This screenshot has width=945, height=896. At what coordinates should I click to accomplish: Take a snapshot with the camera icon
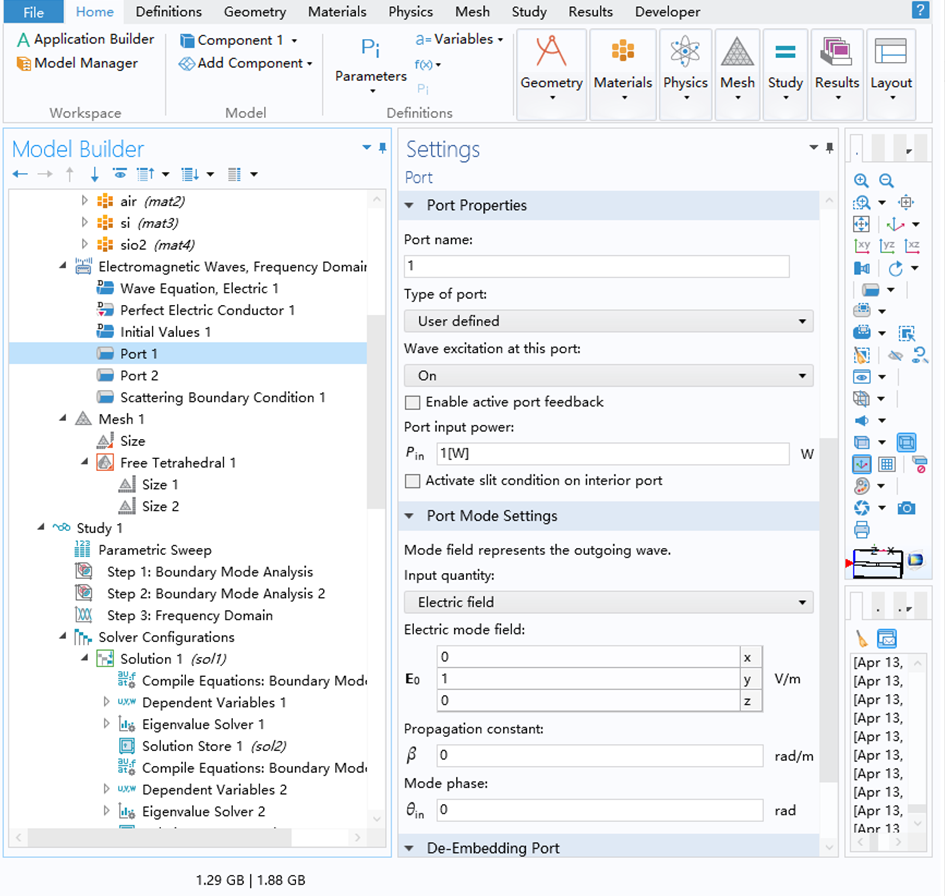pos(906,508)
